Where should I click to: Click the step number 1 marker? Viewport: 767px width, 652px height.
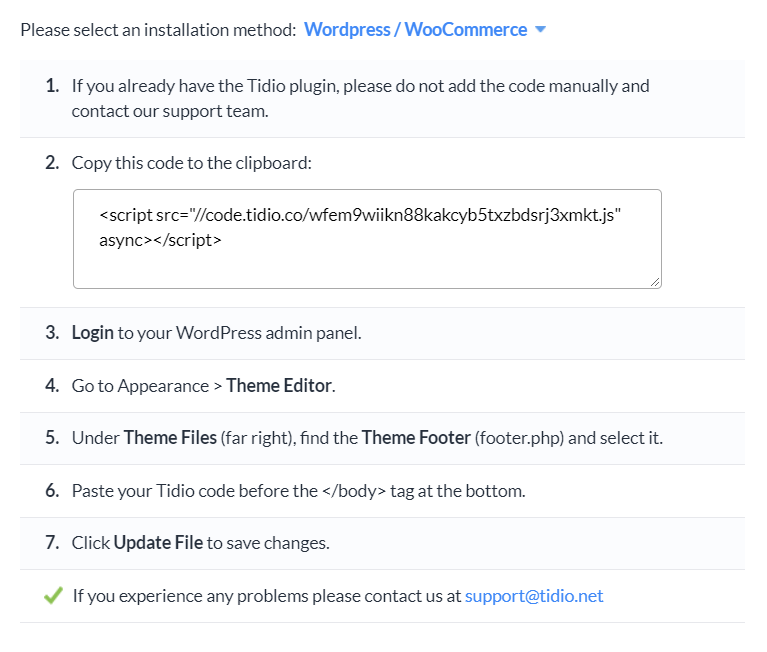(x=52, y=86)
